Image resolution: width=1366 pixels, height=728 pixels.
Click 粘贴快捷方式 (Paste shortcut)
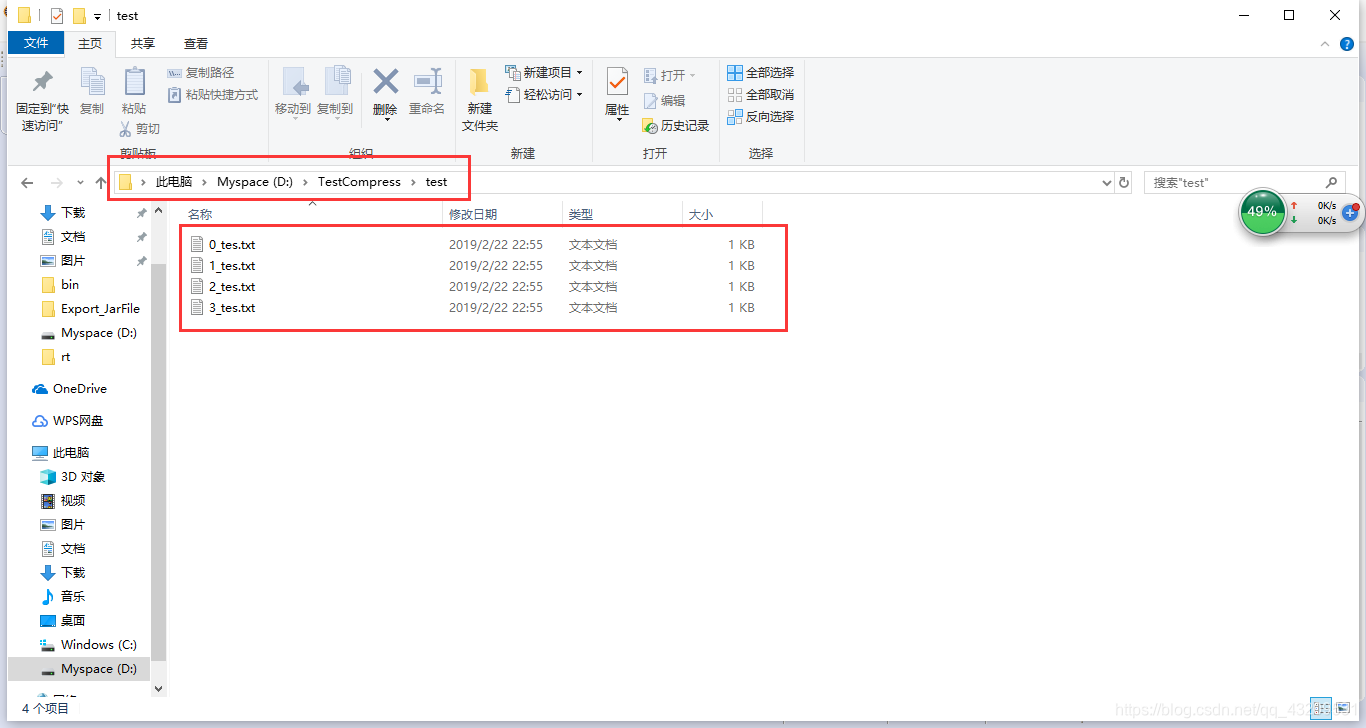pos(212,95)
